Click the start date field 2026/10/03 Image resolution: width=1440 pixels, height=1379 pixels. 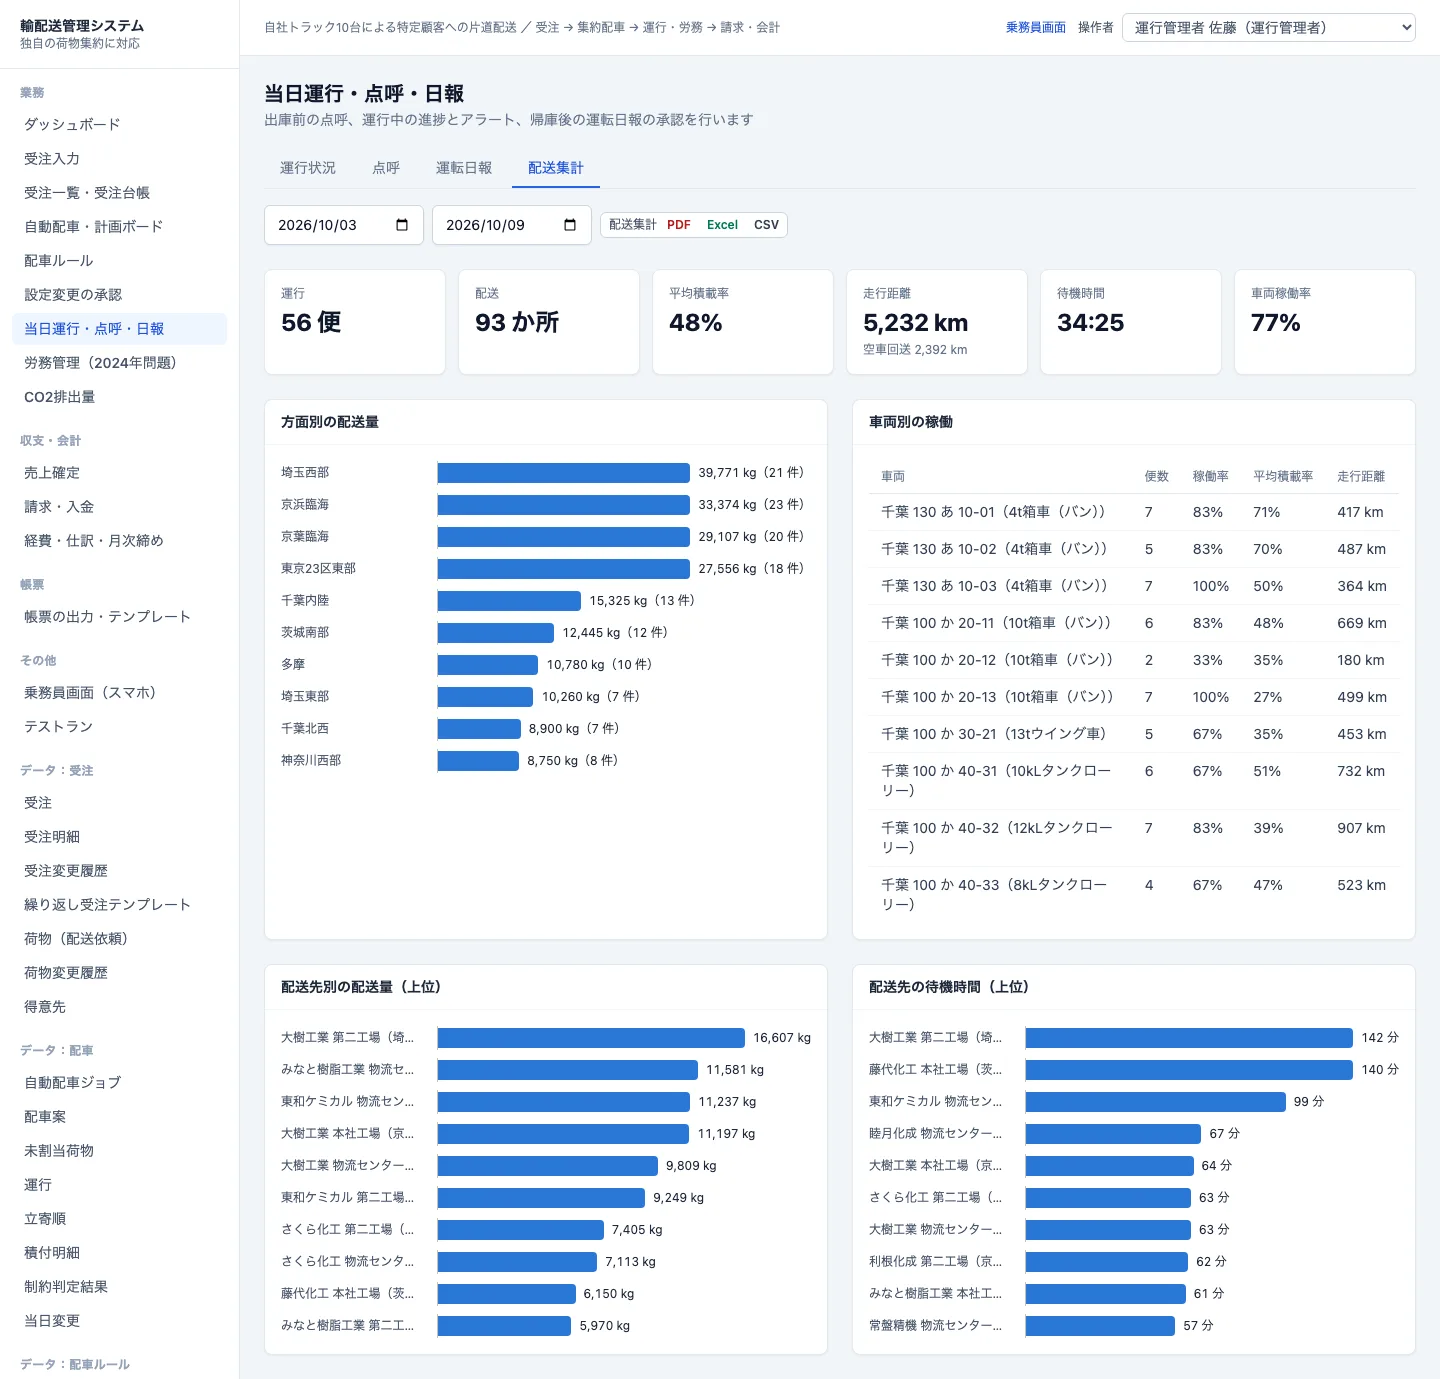pos(344,225)
